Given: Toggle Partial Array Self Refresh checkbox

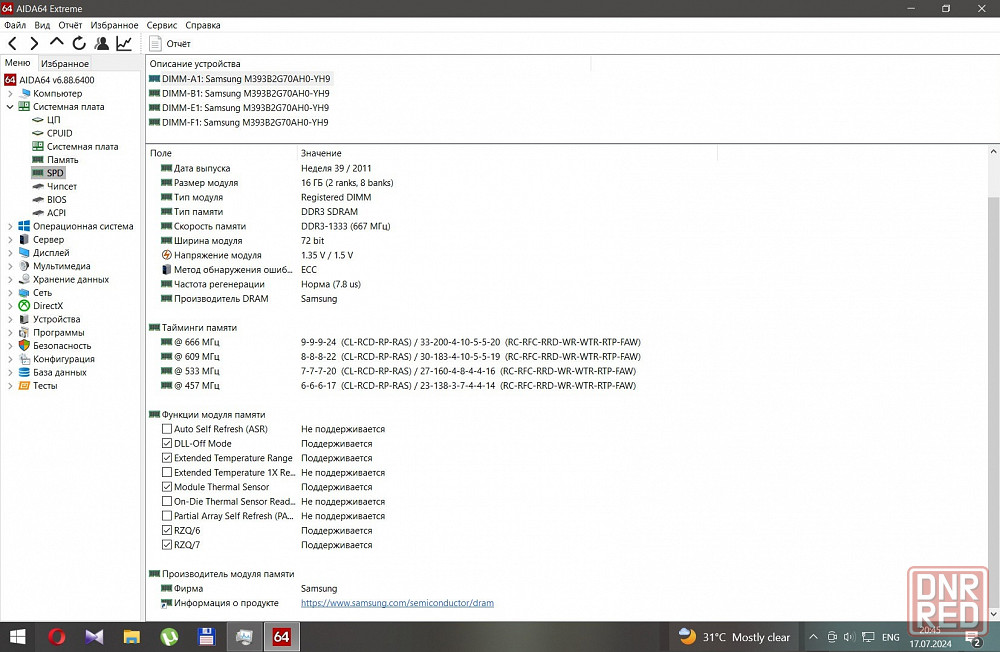Looking at the screenshot, I should tap(167, 516).
